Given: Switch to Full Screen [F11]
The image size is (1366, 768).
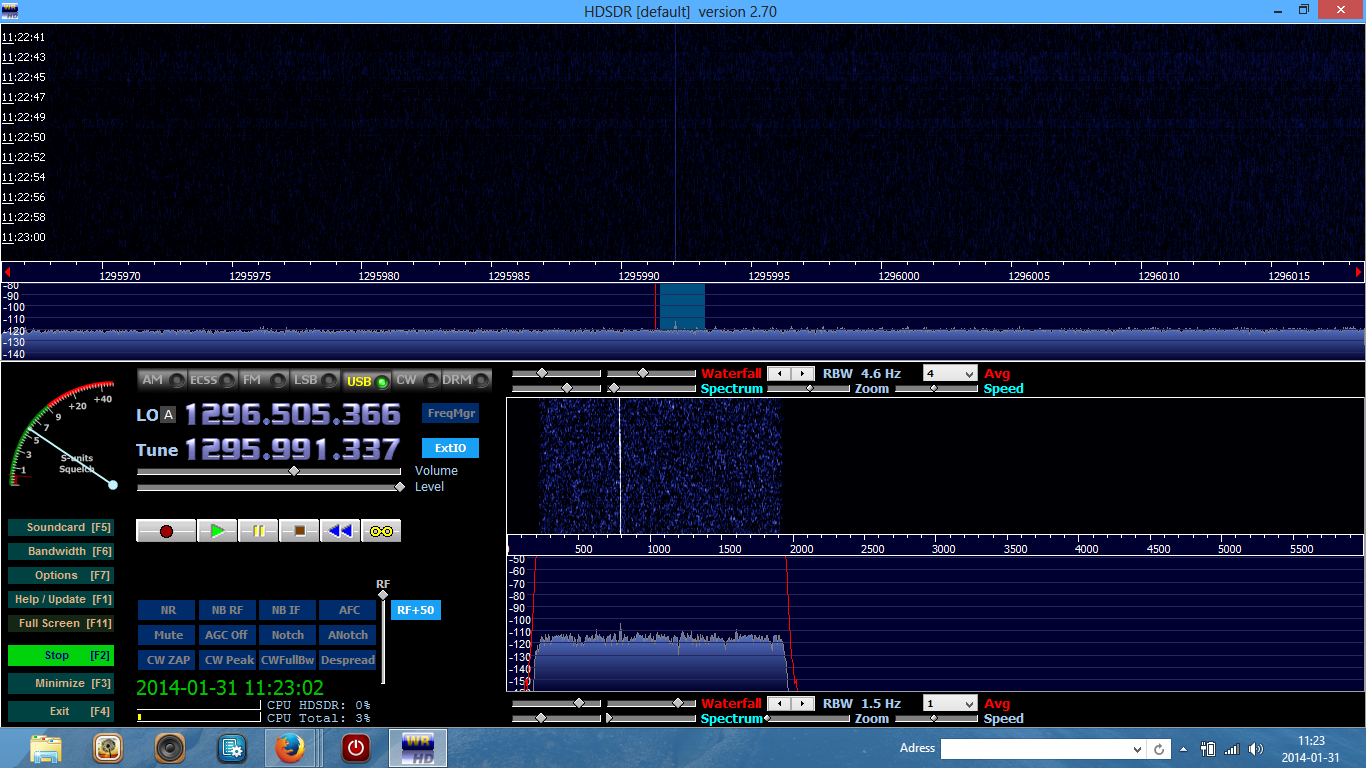Looking at the screenshot, I should pyautogui.click(x=60, y=623).
